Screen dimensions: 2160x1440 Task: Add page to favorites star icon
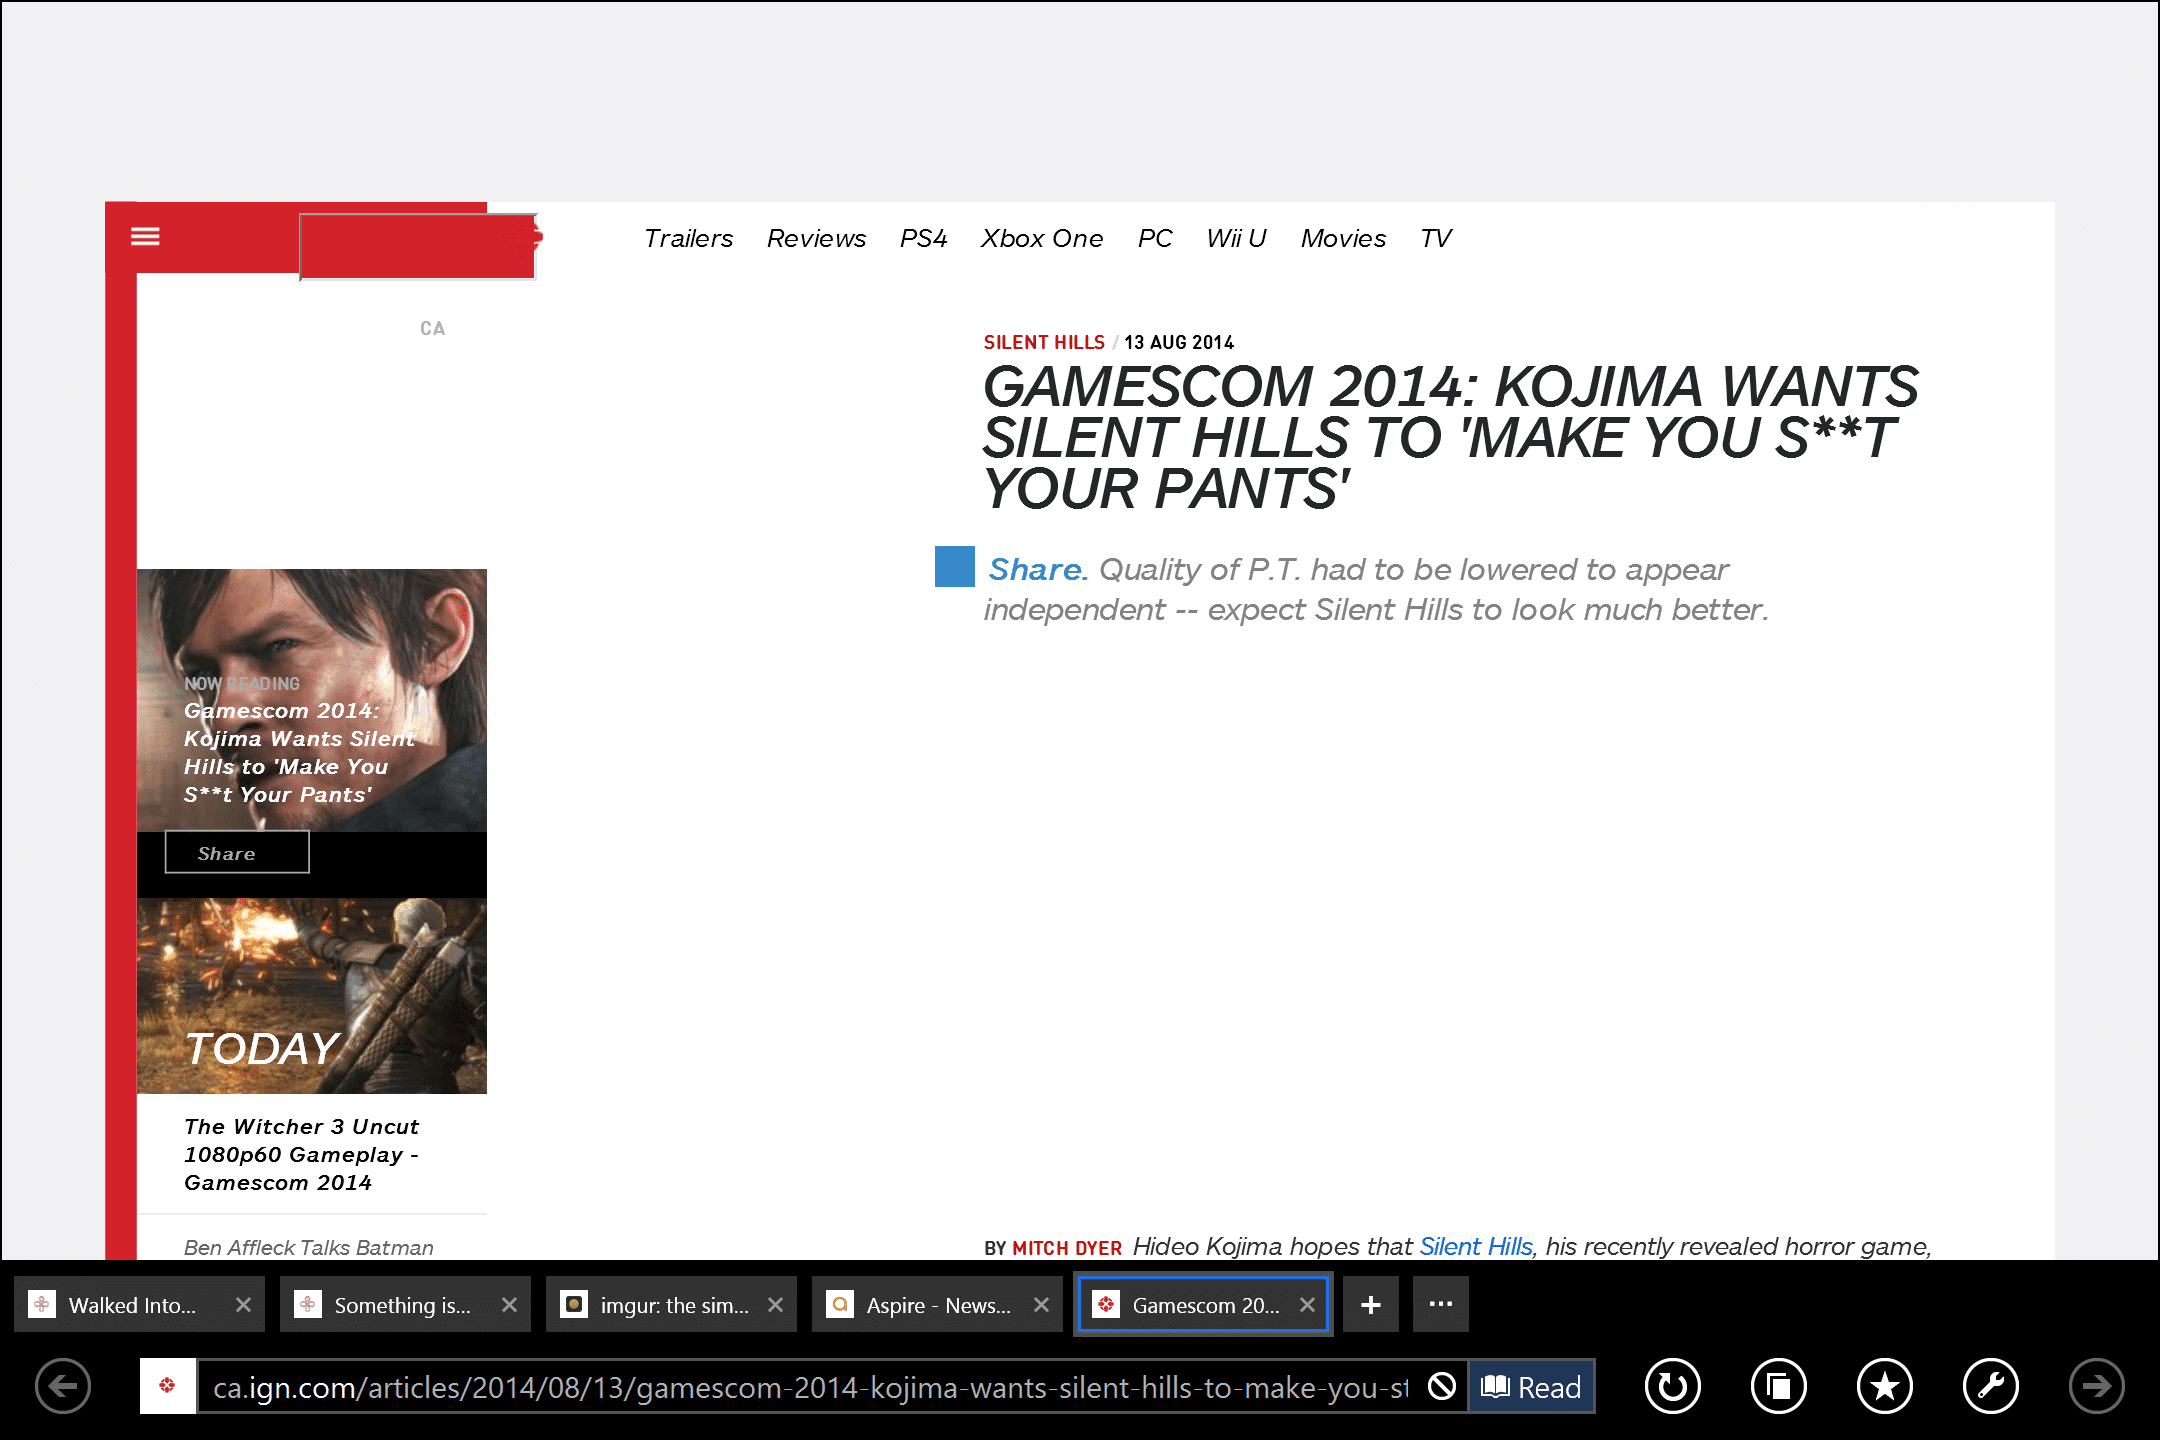click(1884, 1386)
